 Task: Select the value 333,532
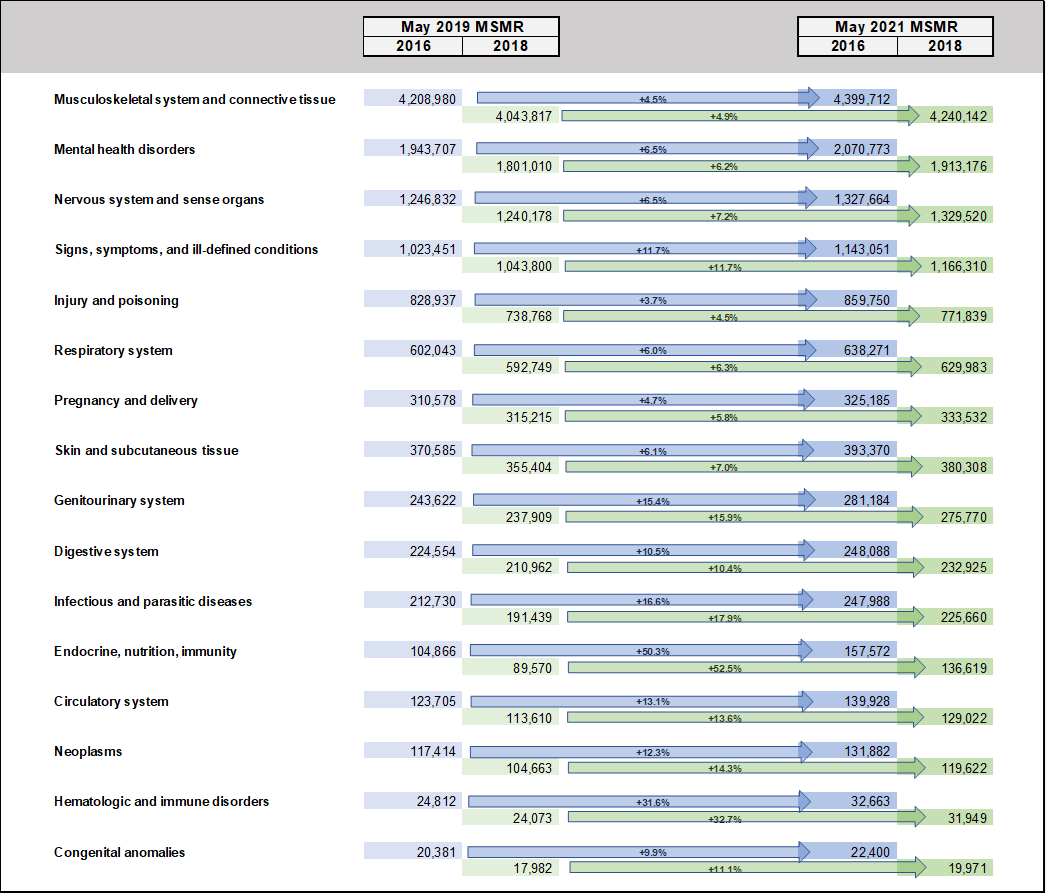click(x=964, y=417)
